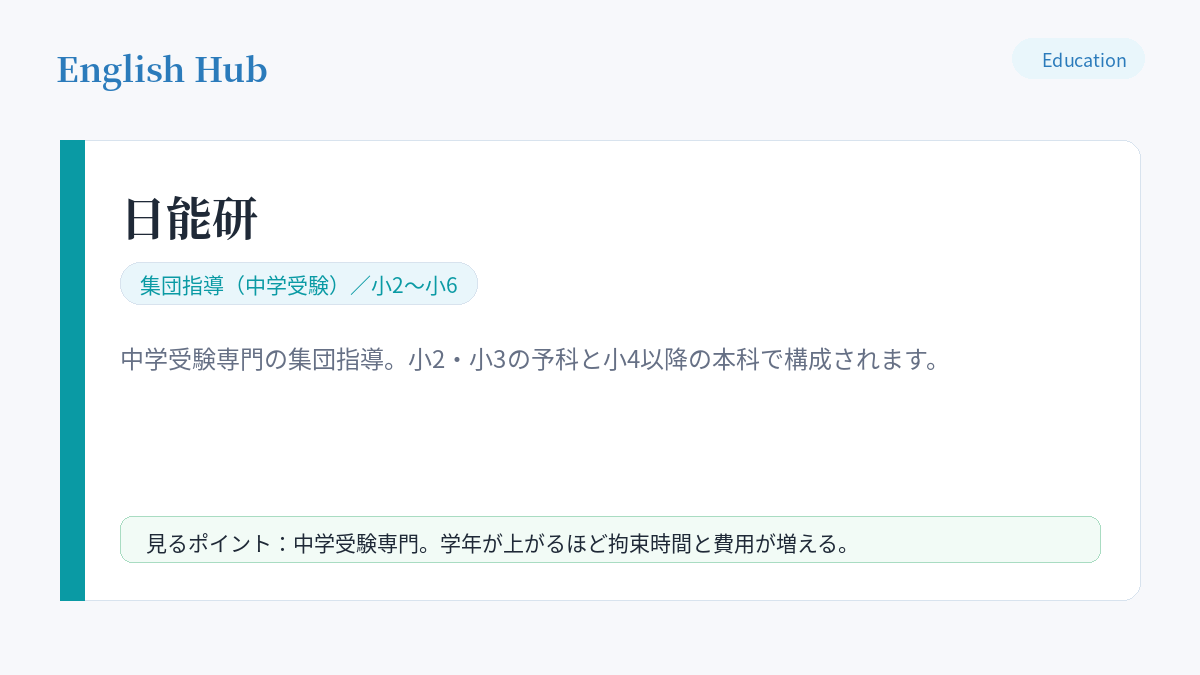Click the 見るポイント label text
Image resolution: width=1200 pixels, height=675 pixels.
point(208,544)
